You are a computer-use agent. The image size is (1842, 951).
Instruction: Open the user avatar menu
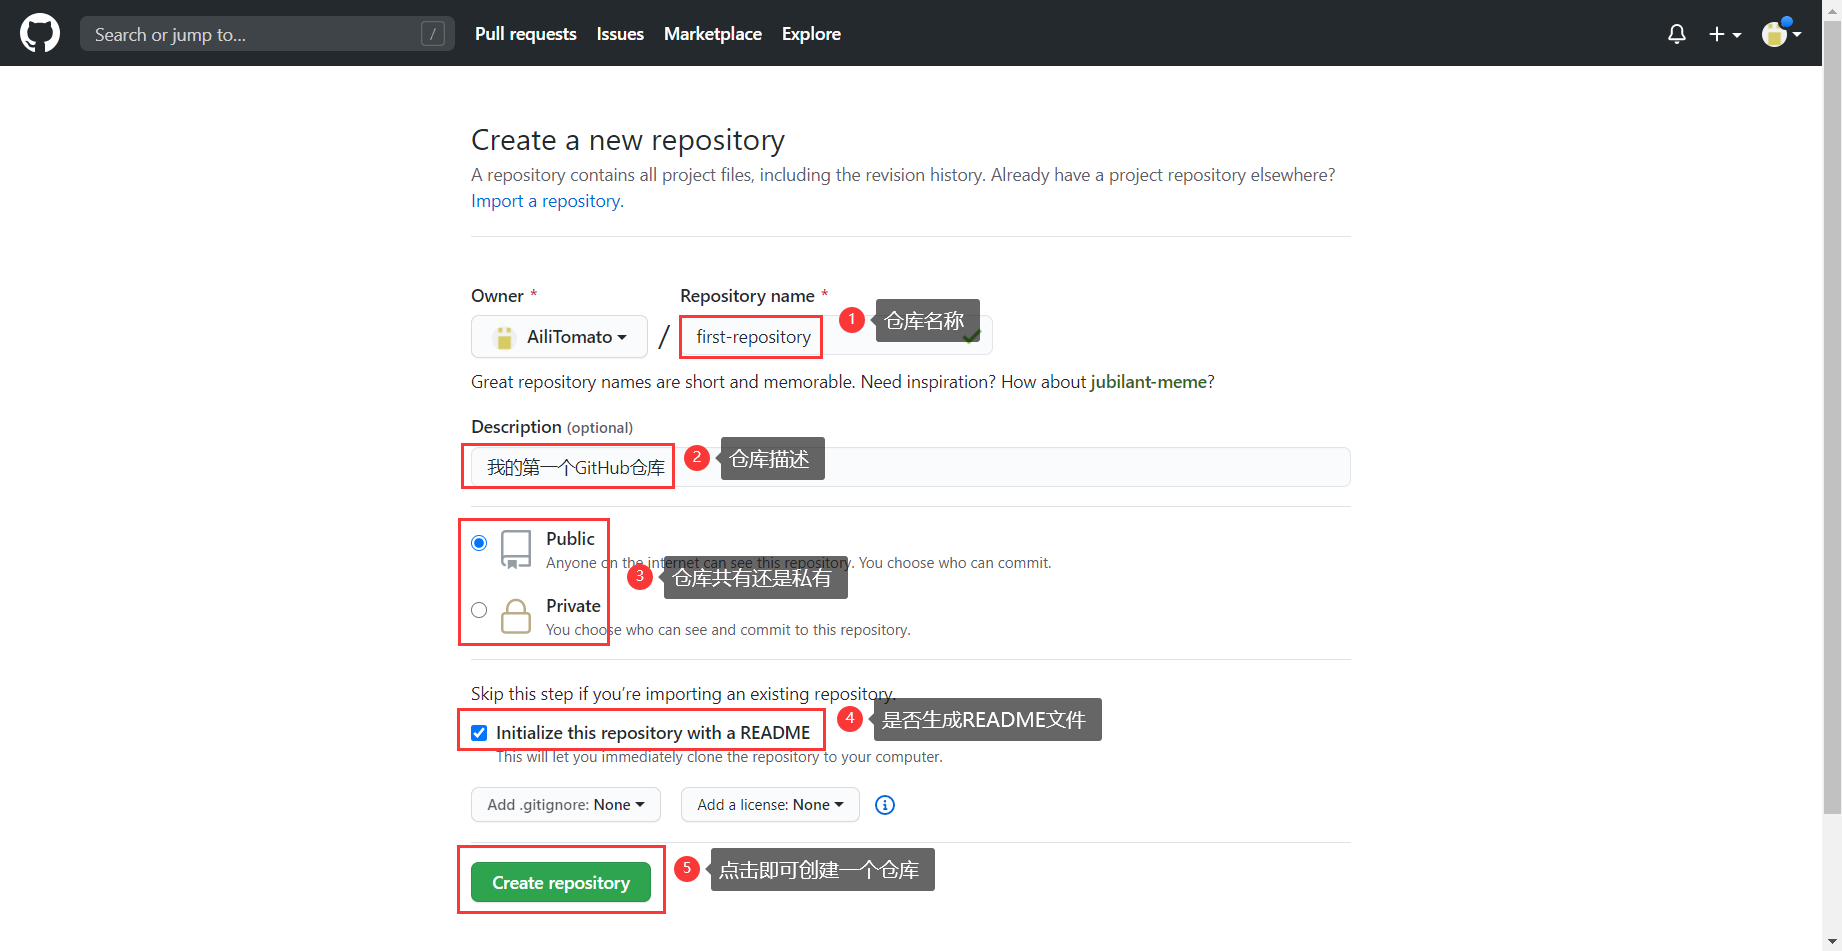pos(1781,34)
